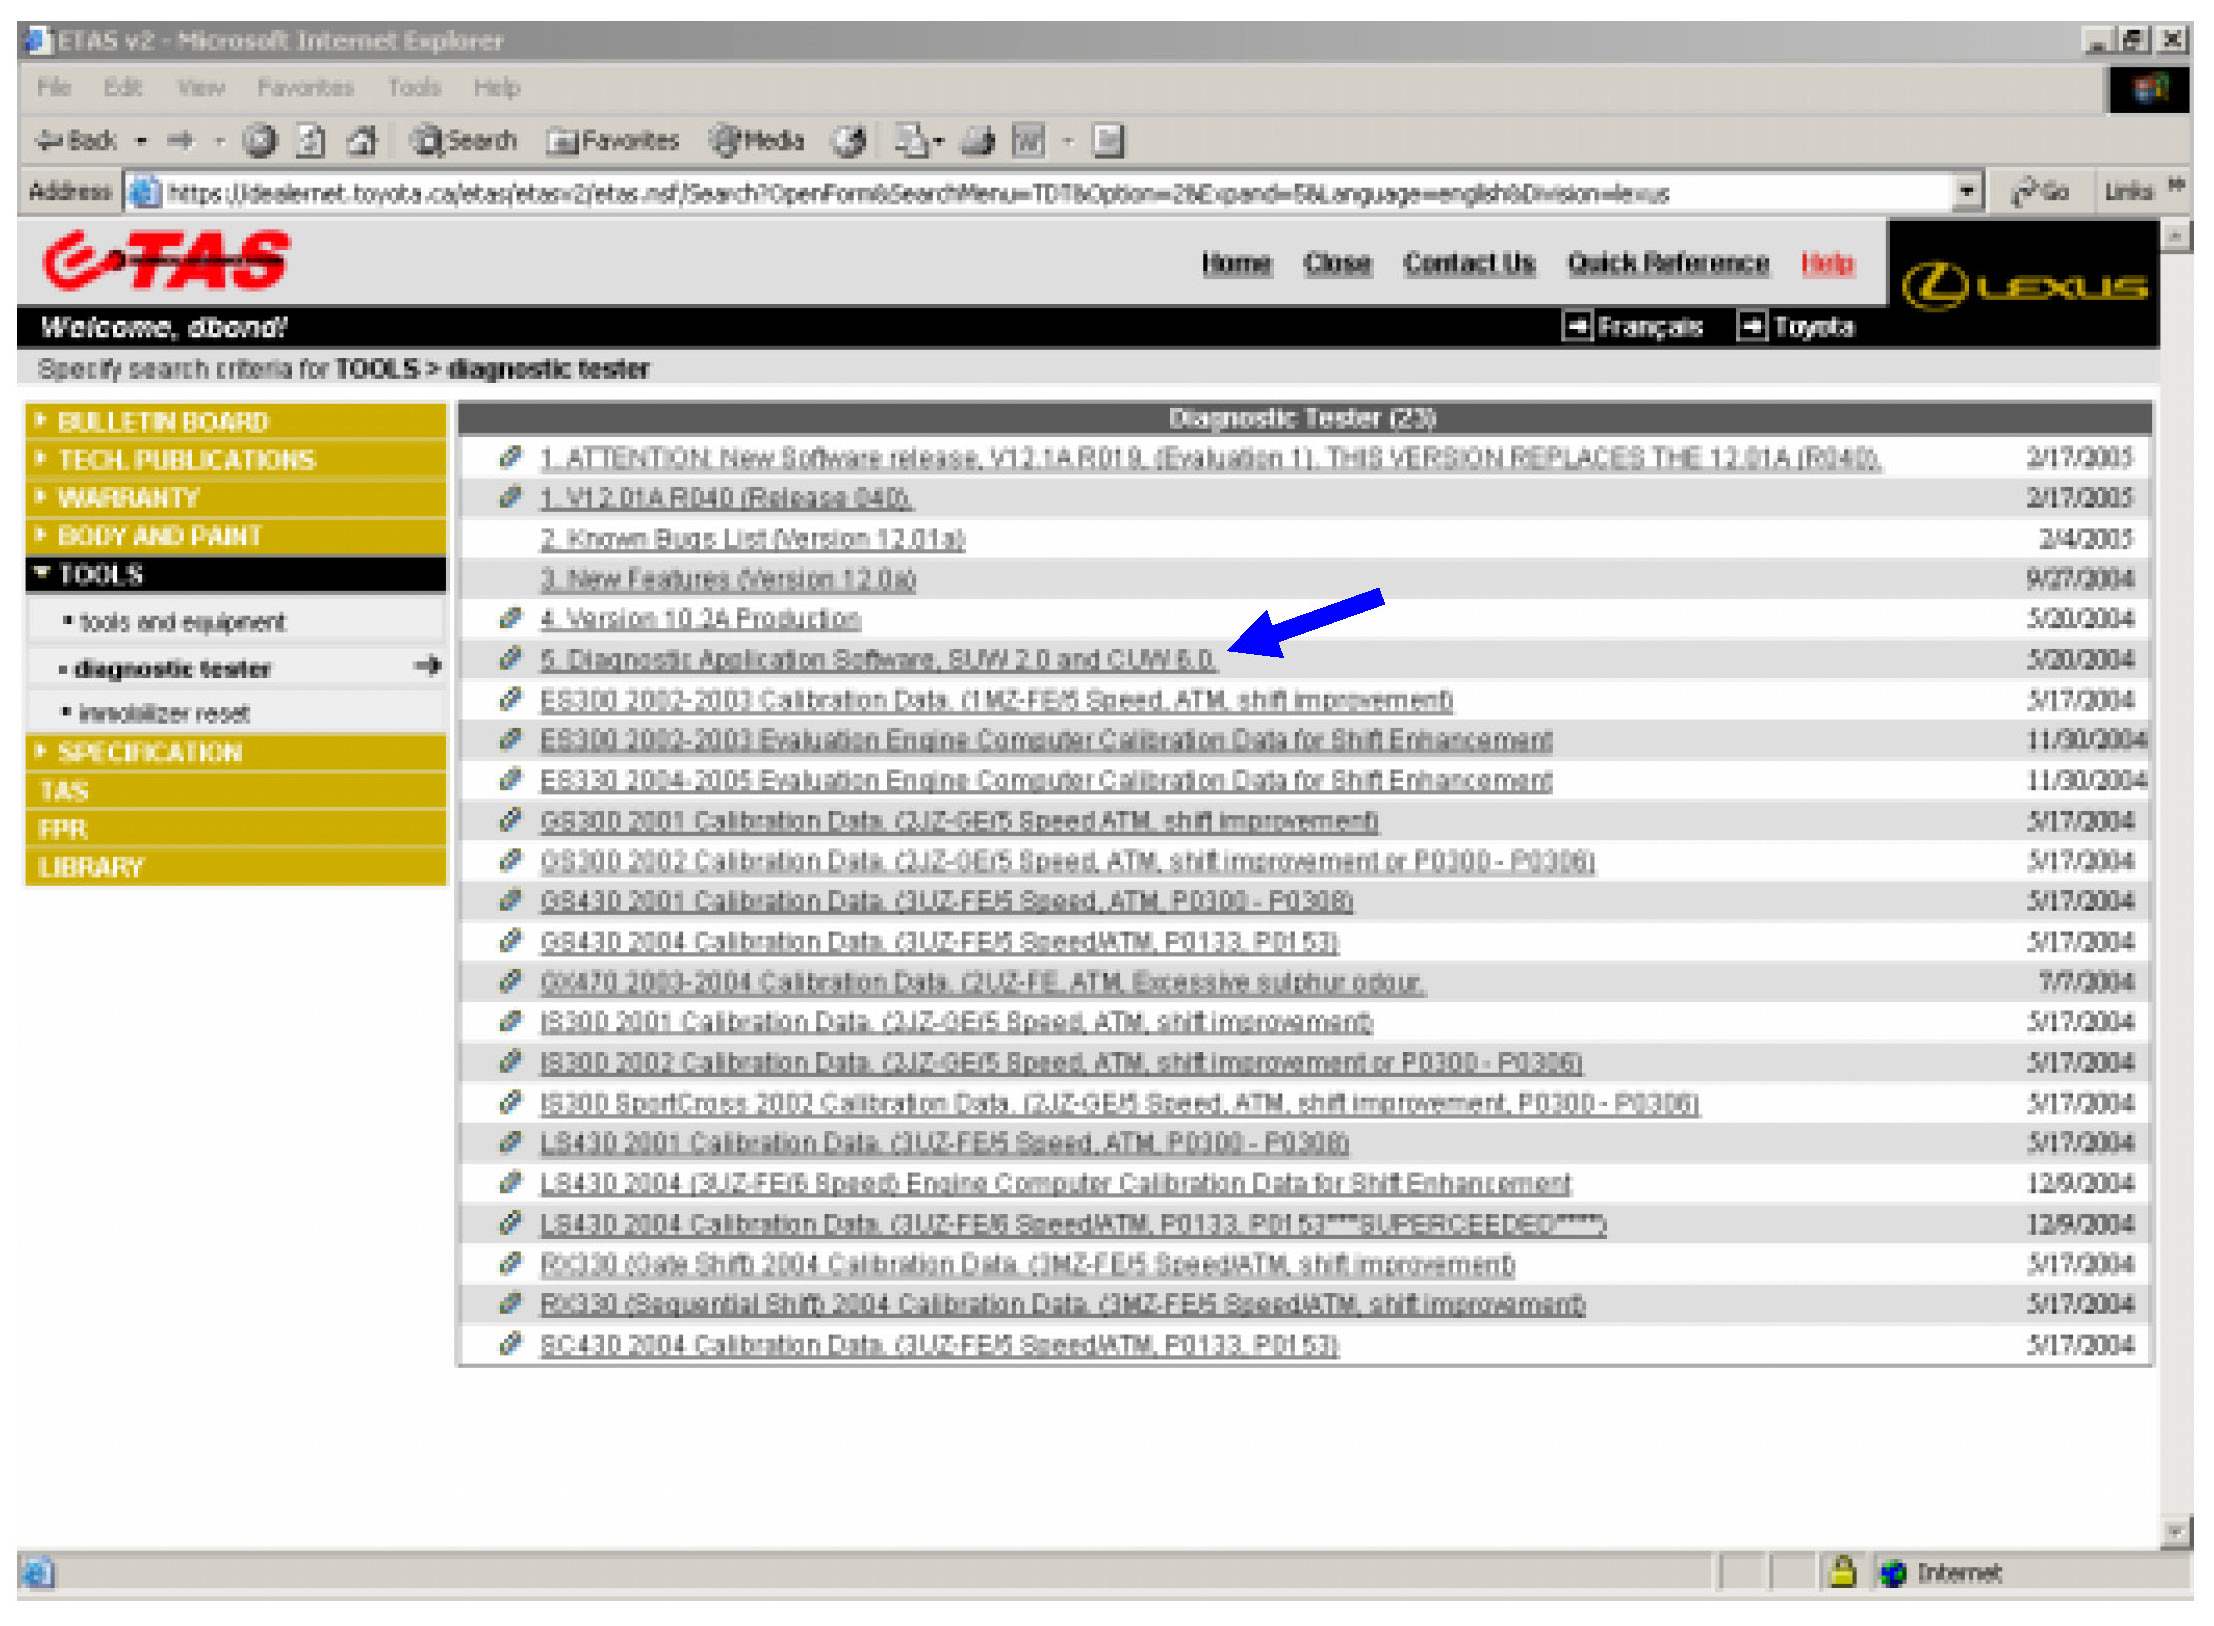Open the Favorites toolbar button
The height and width of the screenshot is (1626, 2214).
[614, 141]
